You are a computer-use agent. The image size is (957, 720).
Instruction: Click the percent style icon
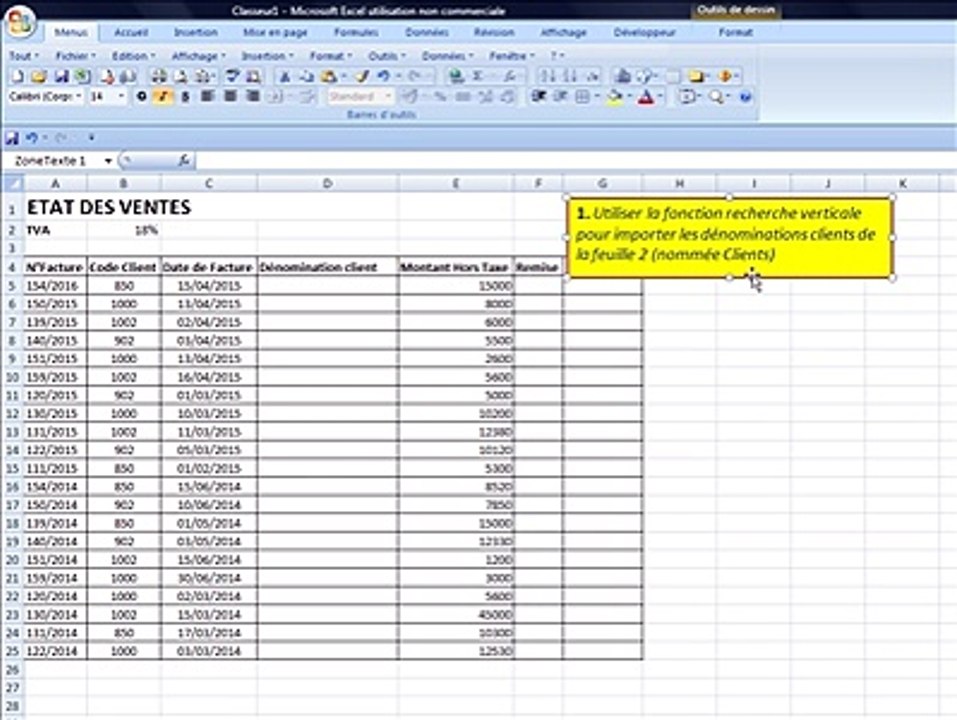click(x=440, y=96)
